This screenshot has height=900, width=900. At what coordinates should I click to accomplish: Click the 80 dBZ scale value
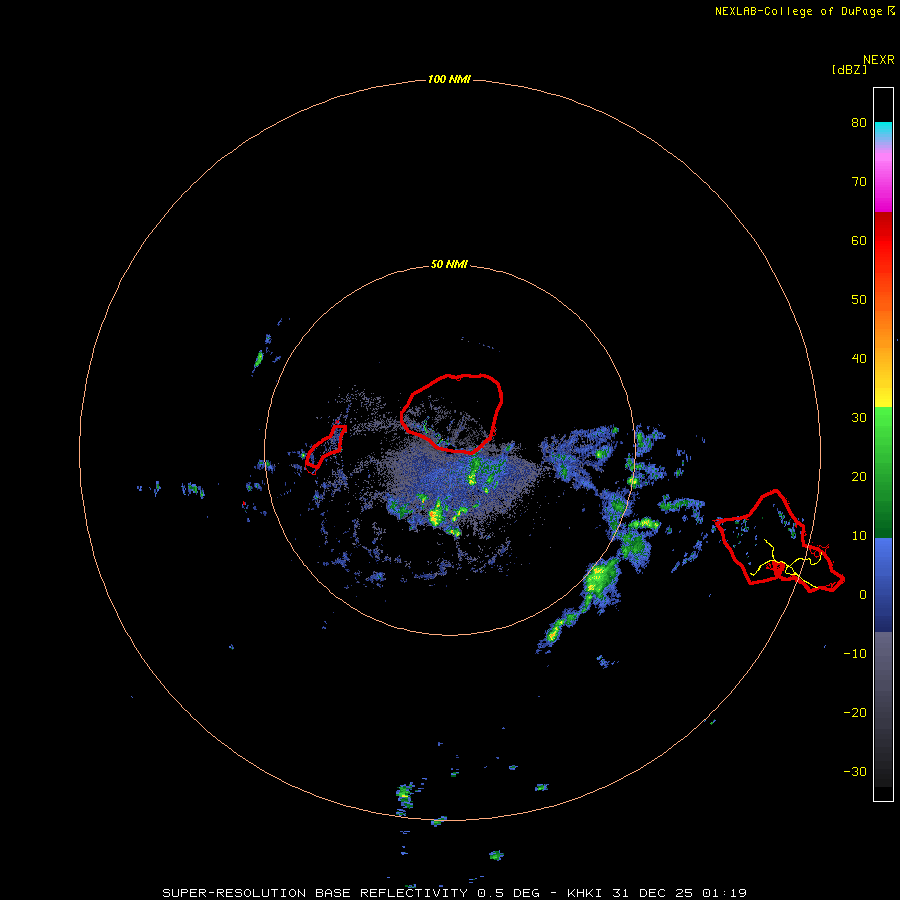[x=859, y=122]
